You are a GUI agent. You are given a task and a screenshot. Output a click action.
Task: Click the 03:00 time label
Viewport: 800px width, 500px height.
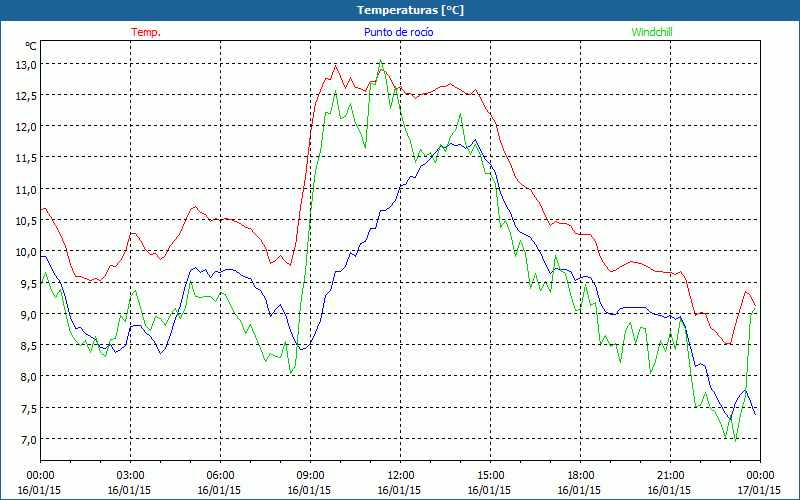(130, 476)
